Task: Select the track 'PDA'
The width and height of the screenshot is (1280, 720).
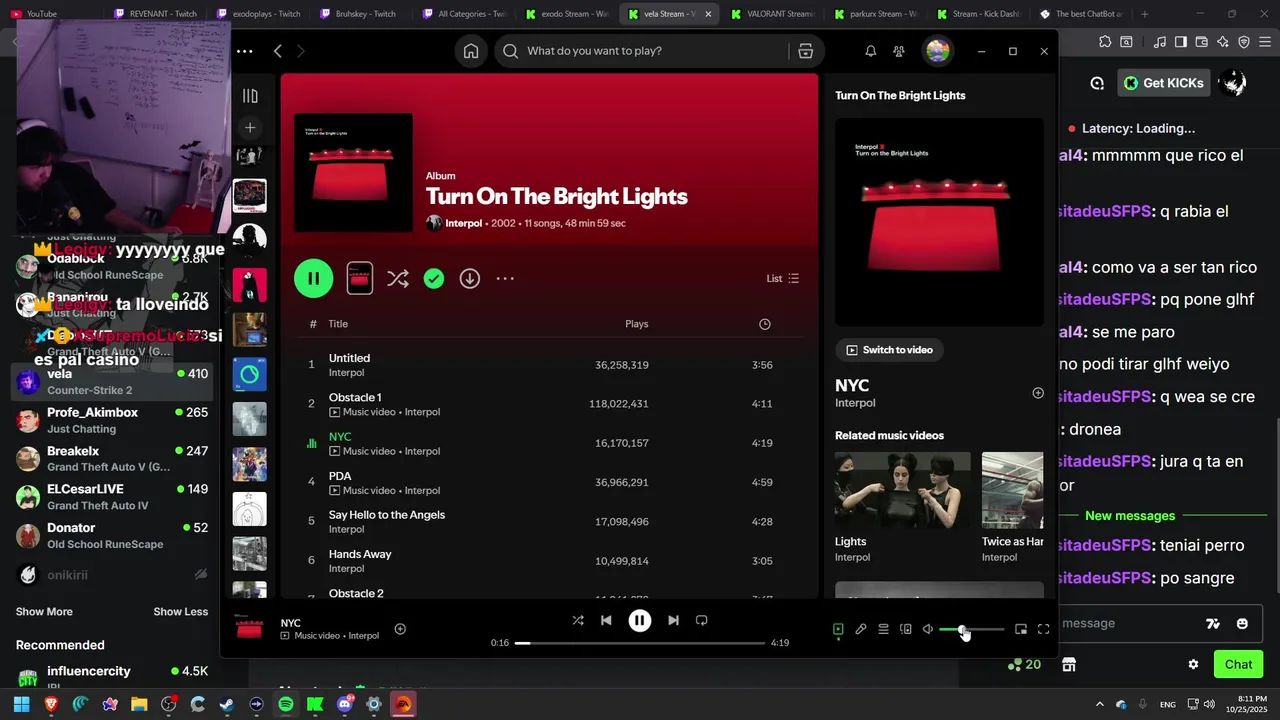Action: [550, 482]
